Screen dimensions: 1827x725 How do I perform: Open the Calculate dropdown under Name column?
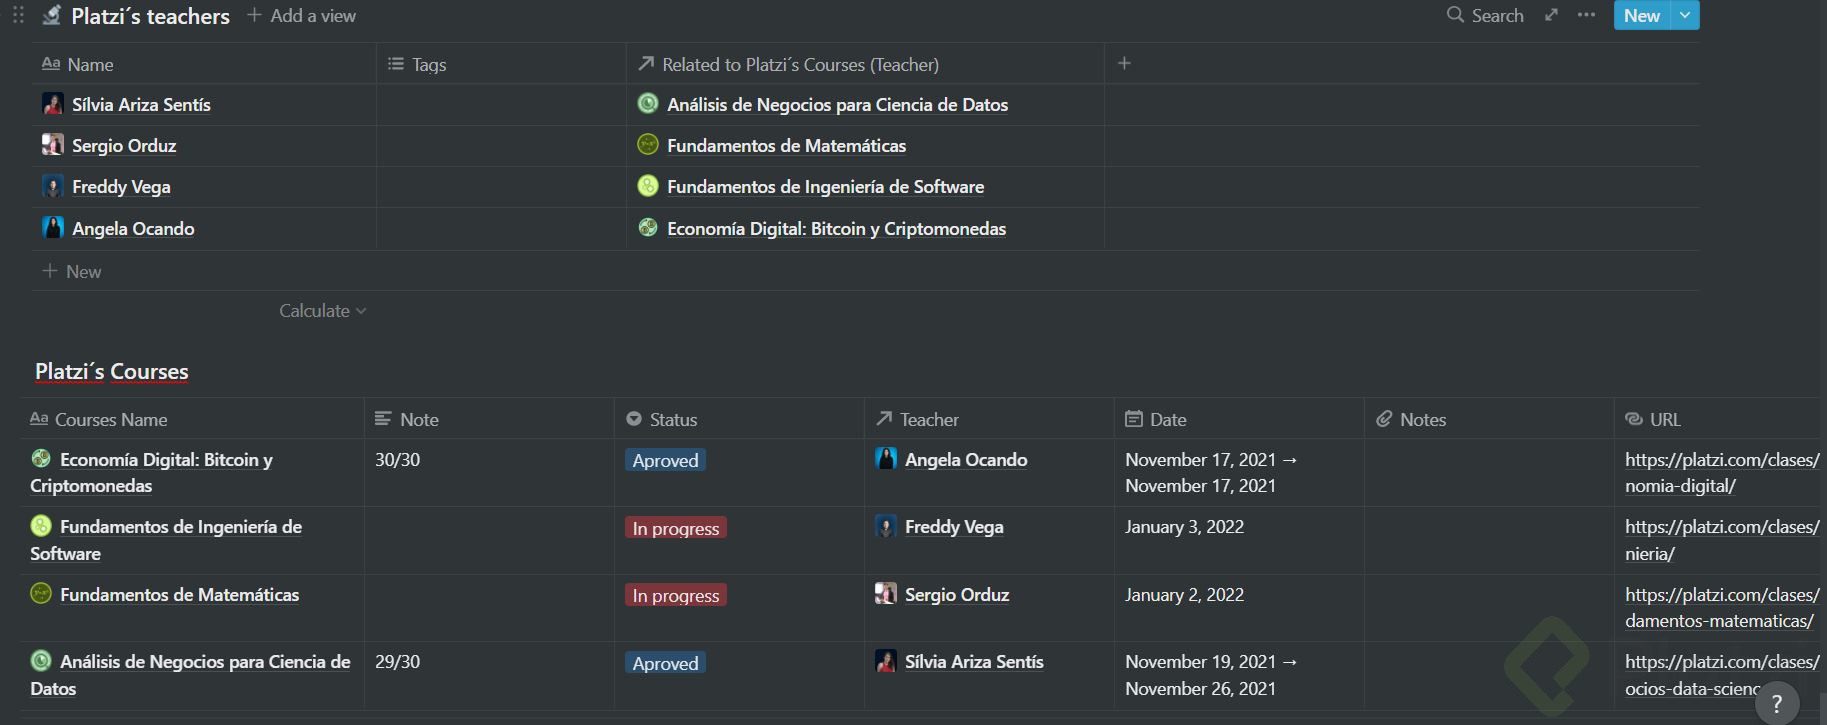coord(322,311)
